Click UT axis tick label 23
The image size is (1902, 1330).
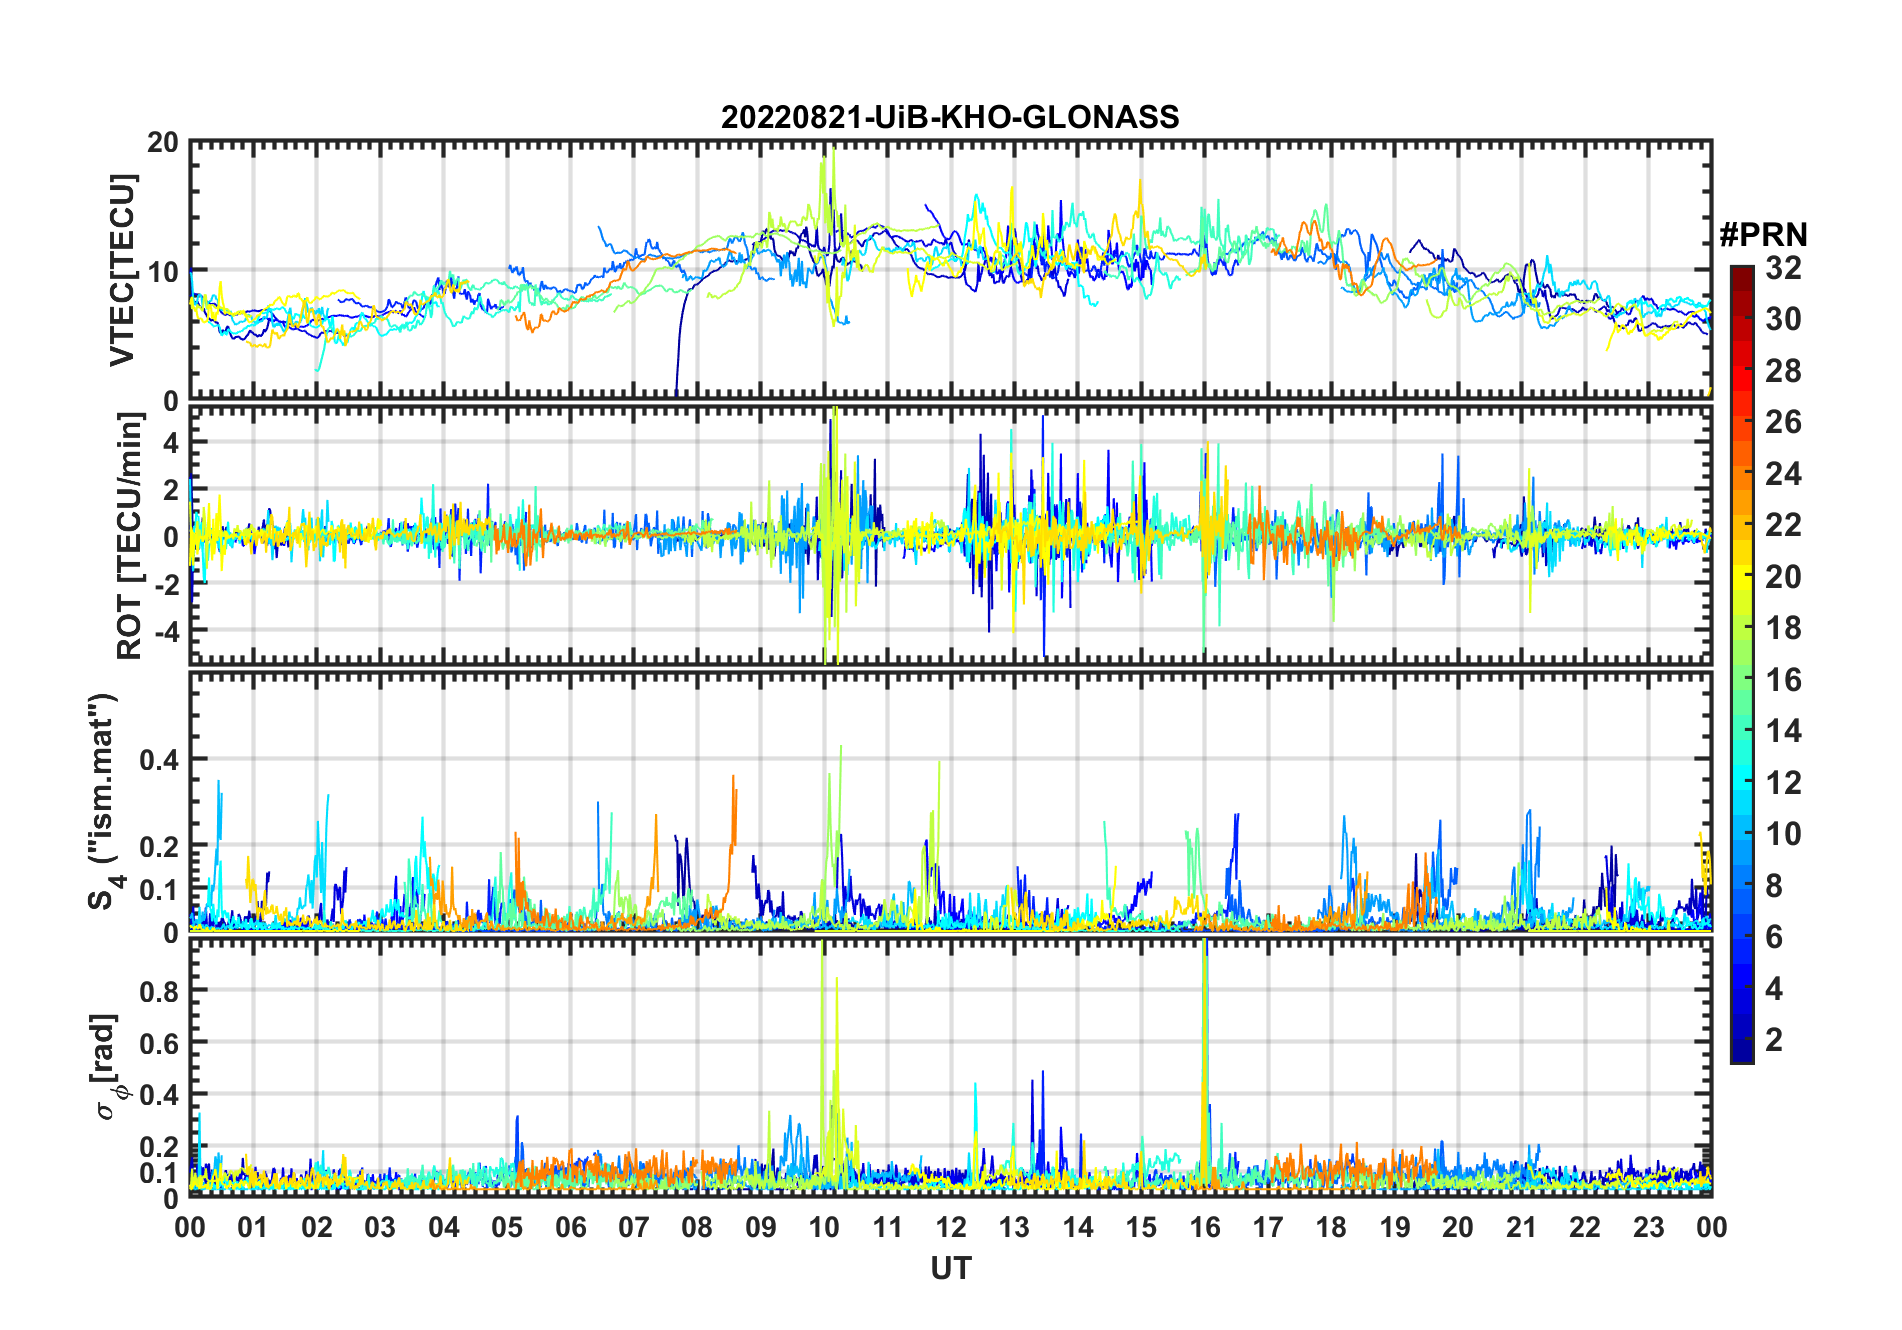[1649, 1227]
